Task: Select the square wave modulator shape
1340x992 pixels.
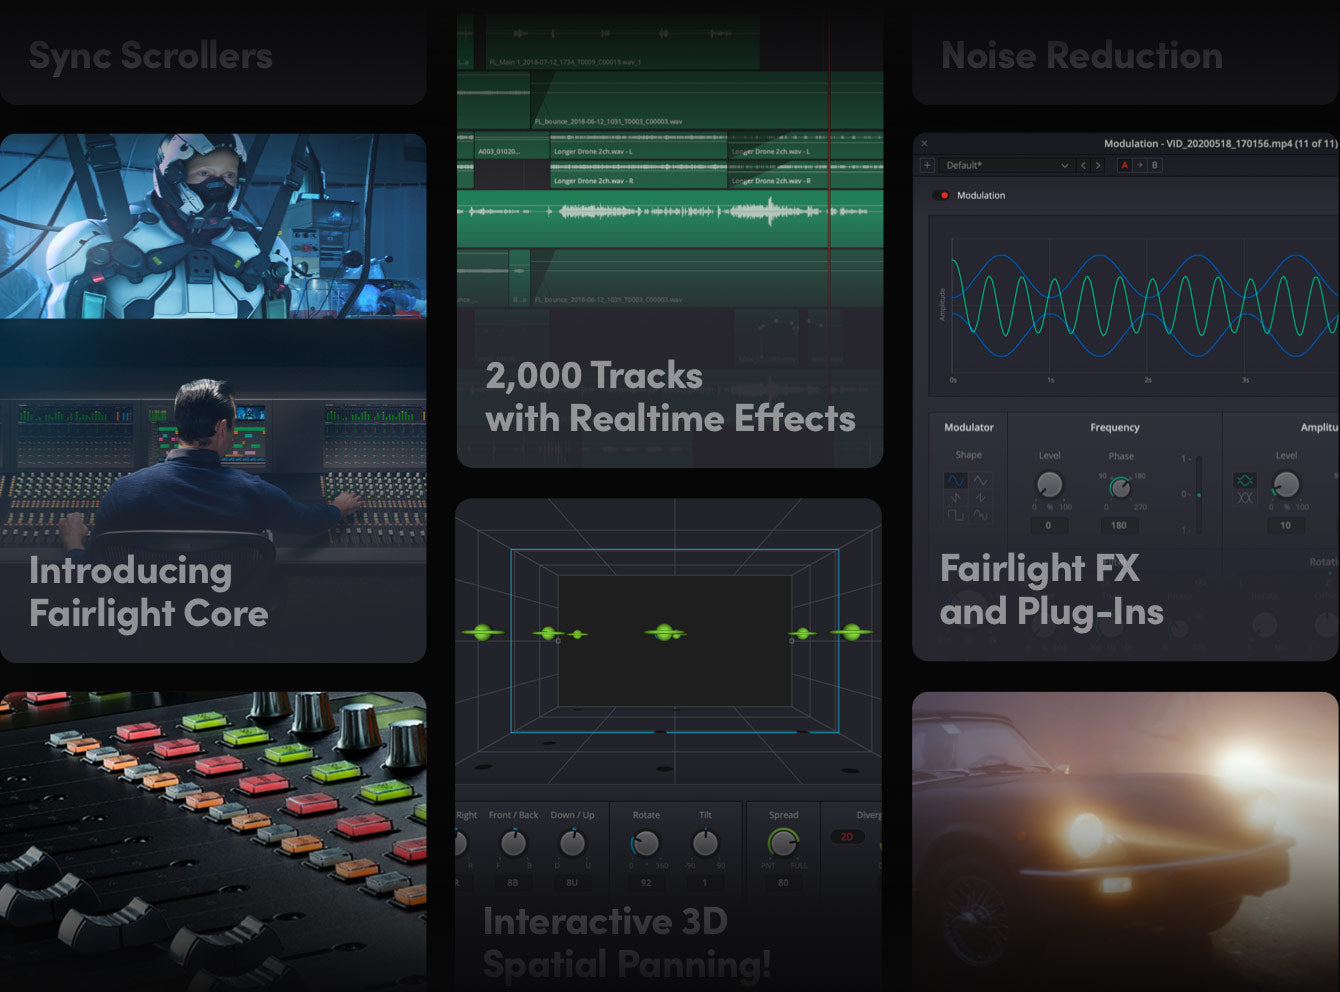Action: click(x=956, y=514)
